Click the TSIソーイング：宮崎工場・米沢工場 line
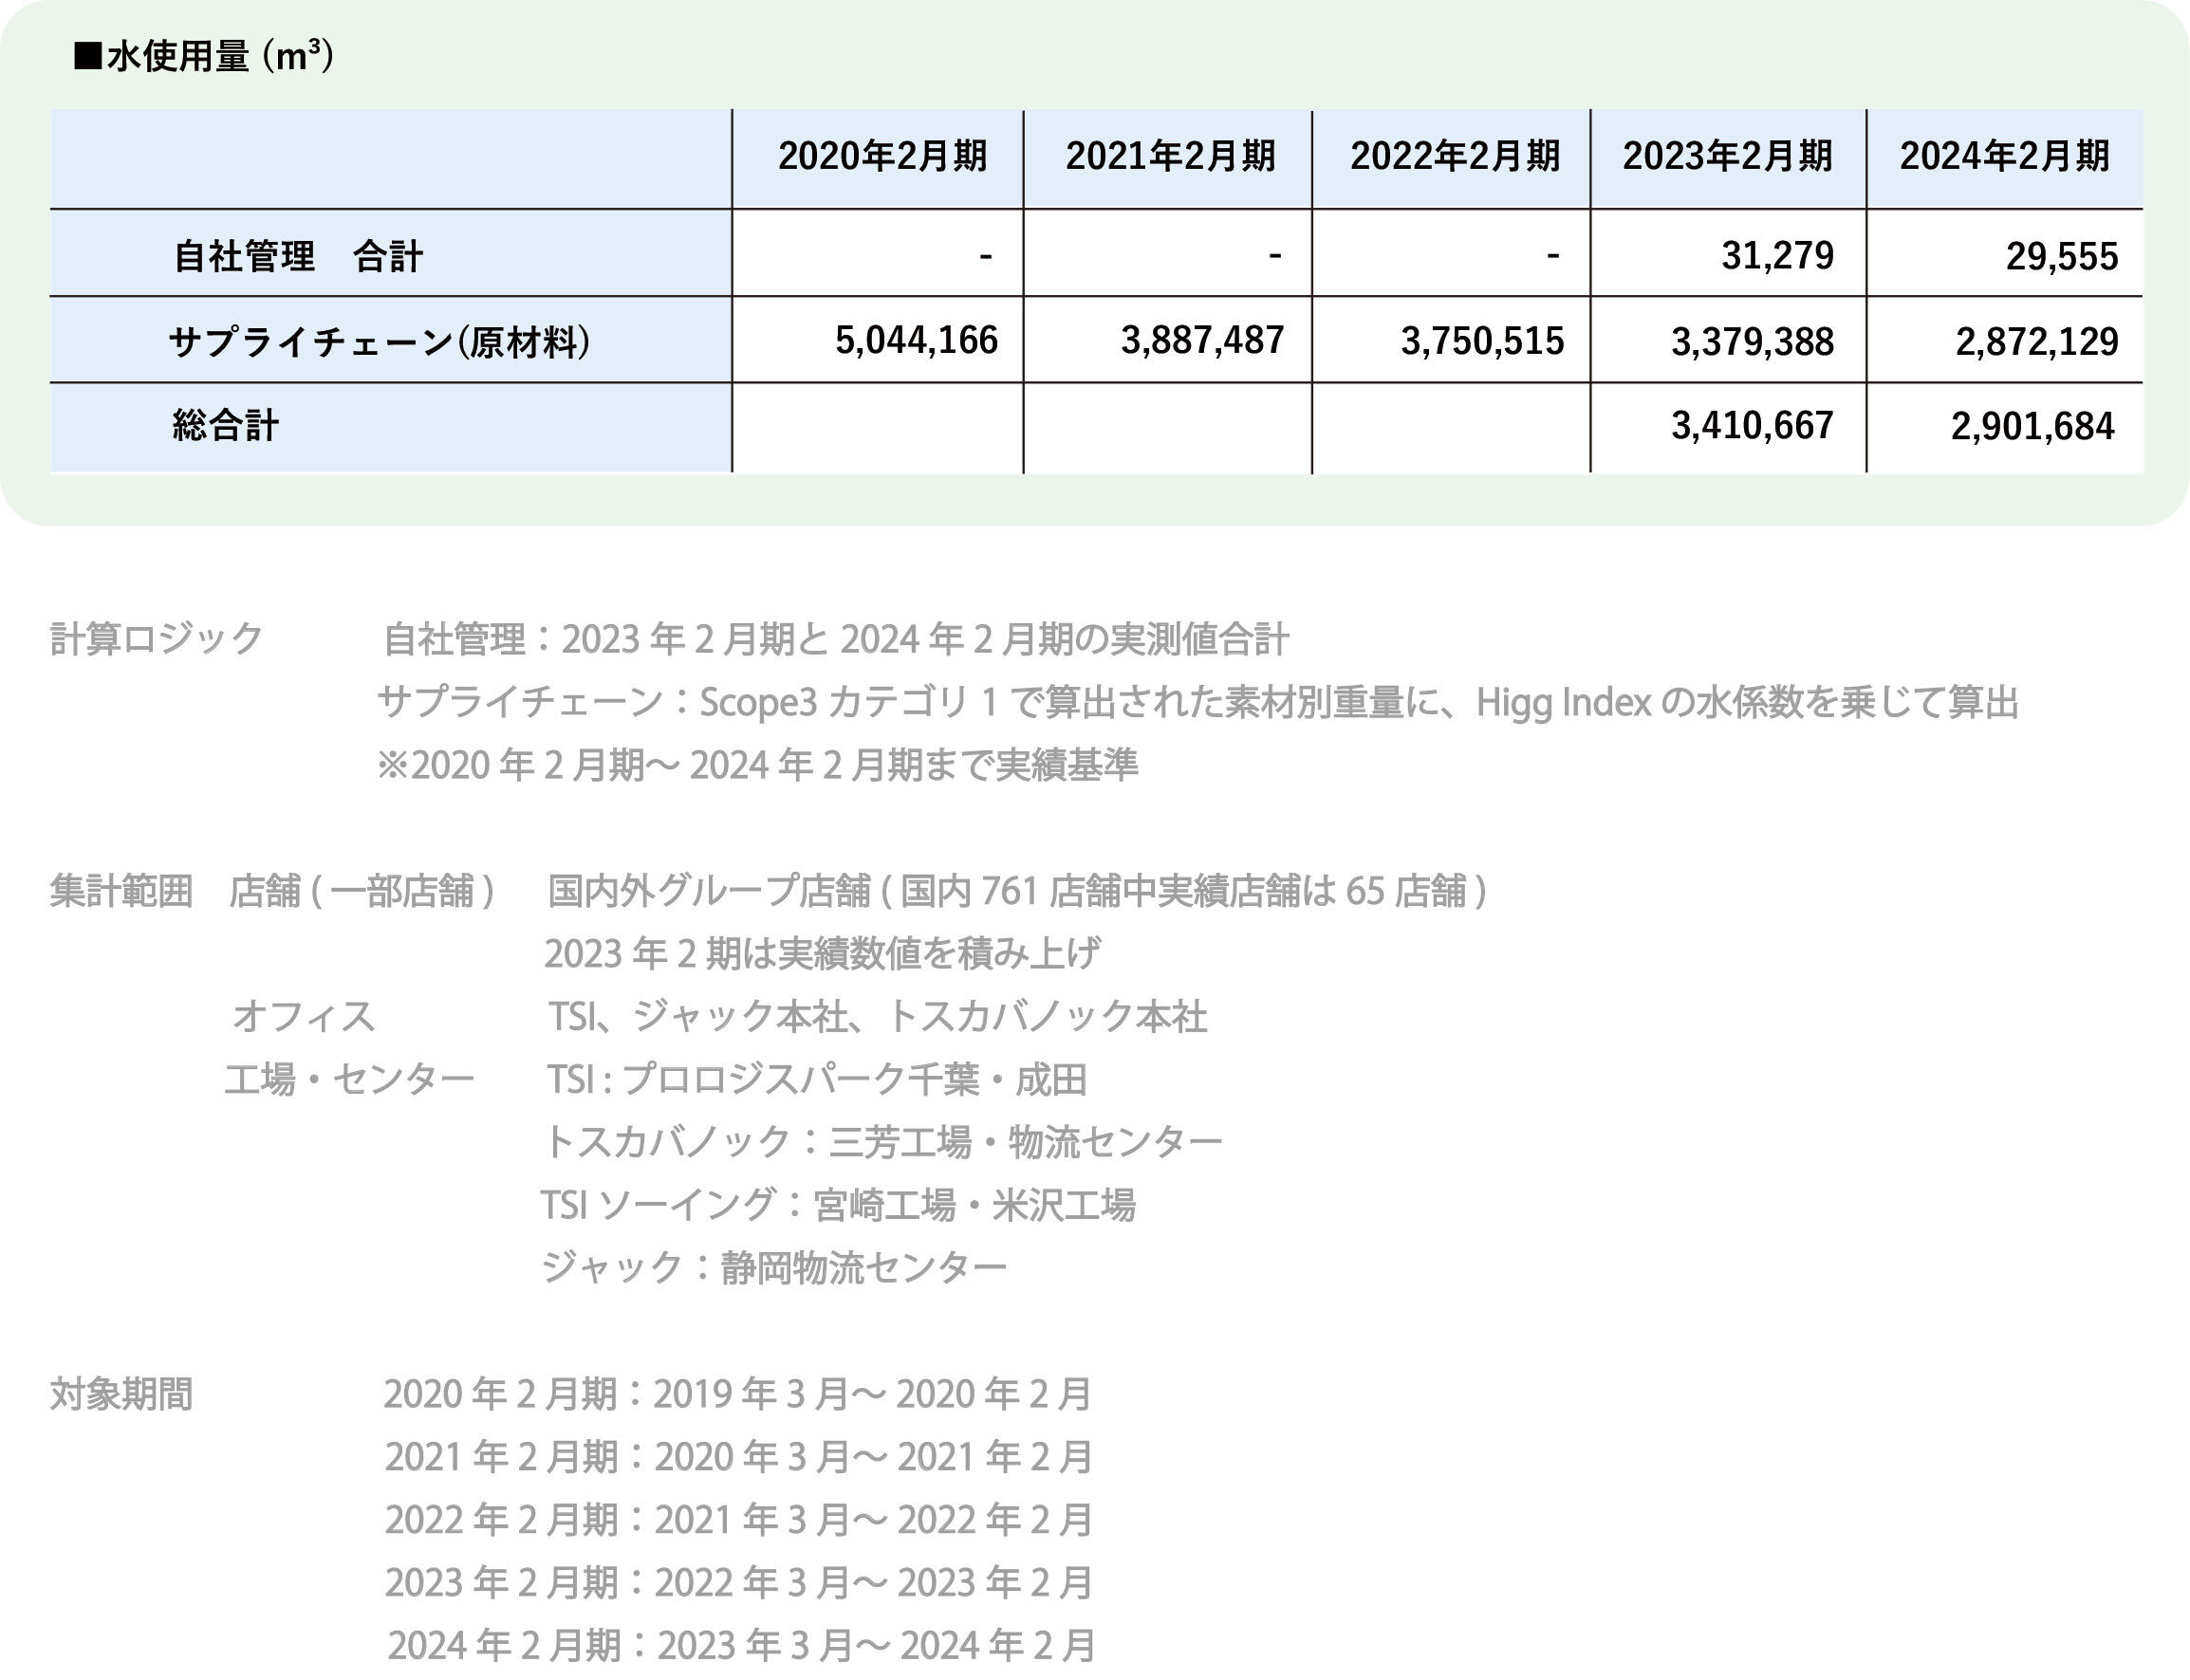This screenshot has width=2190, height=1680. tap(838, 1204)
